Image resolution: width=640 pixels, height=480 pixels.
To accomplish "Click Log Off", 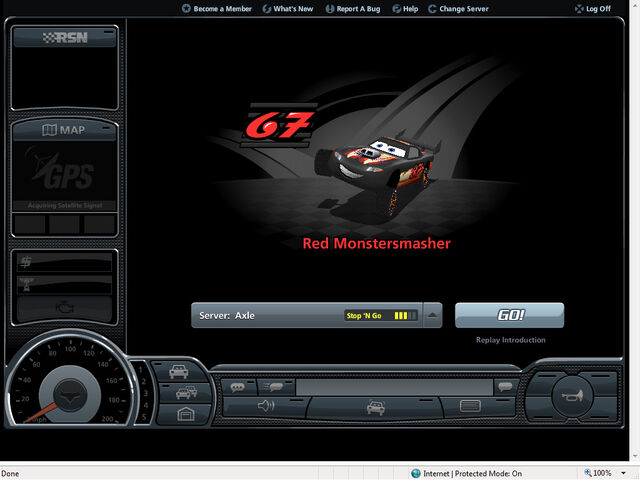I will point(593,9).
